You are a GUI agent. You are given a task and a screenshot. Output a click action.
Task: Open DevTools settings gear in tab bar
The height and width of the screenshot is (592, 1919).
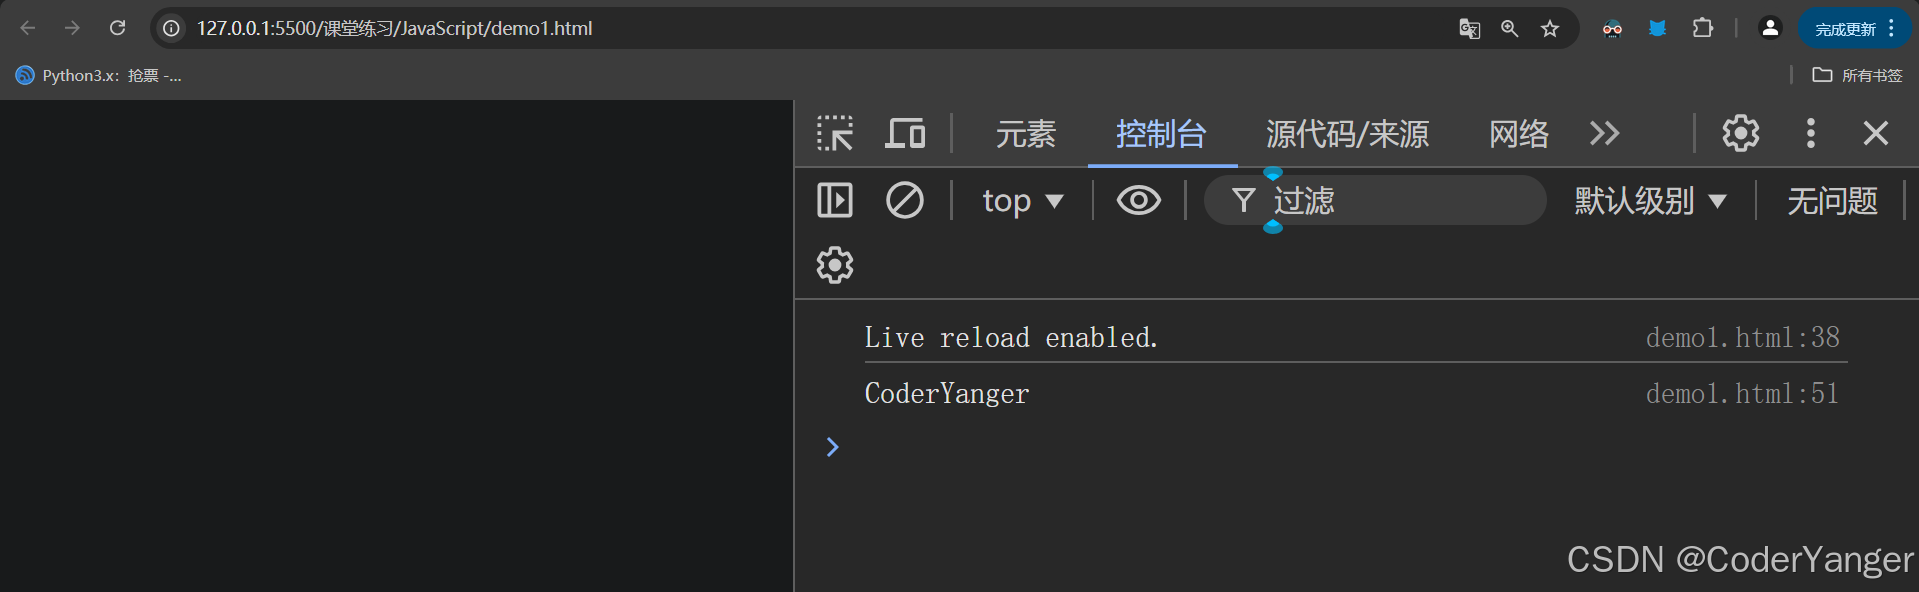[x=1741, y=133]
